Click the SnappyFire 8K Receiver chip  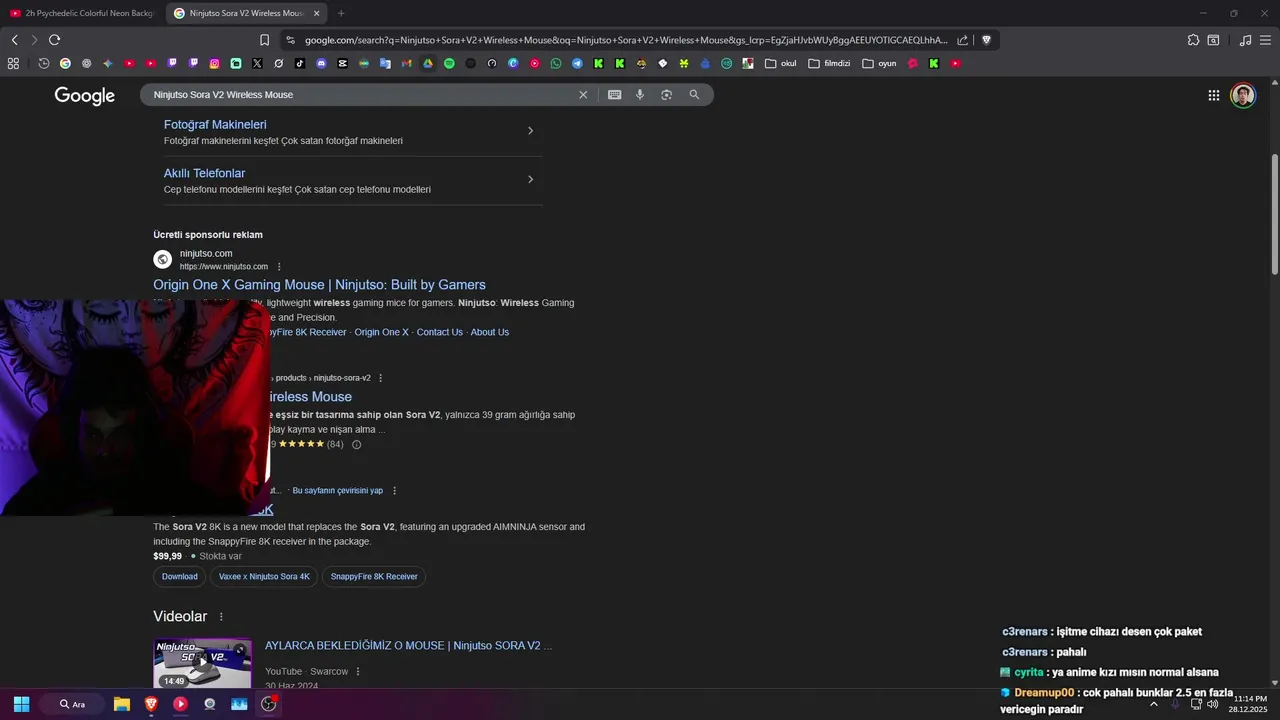[374, 577]
